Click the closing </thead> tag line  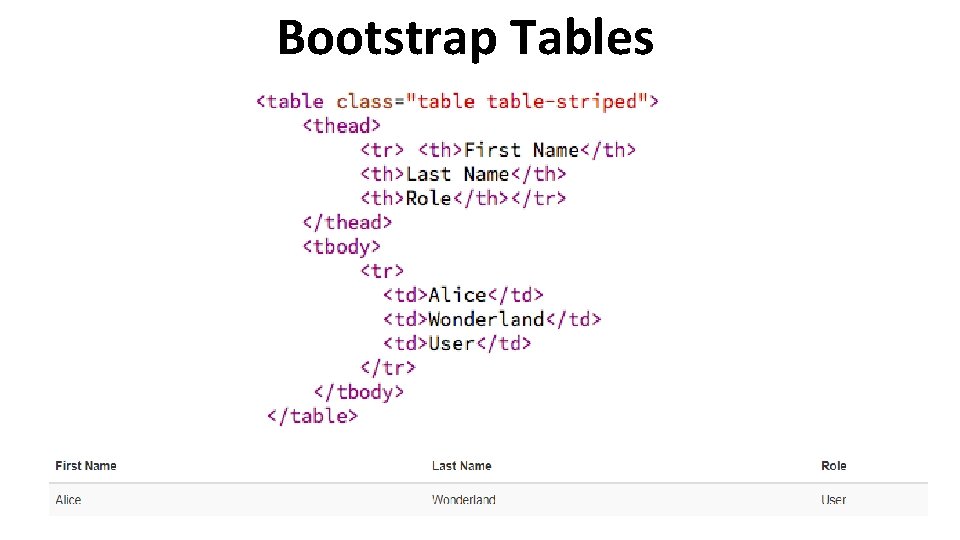point(347,222)
